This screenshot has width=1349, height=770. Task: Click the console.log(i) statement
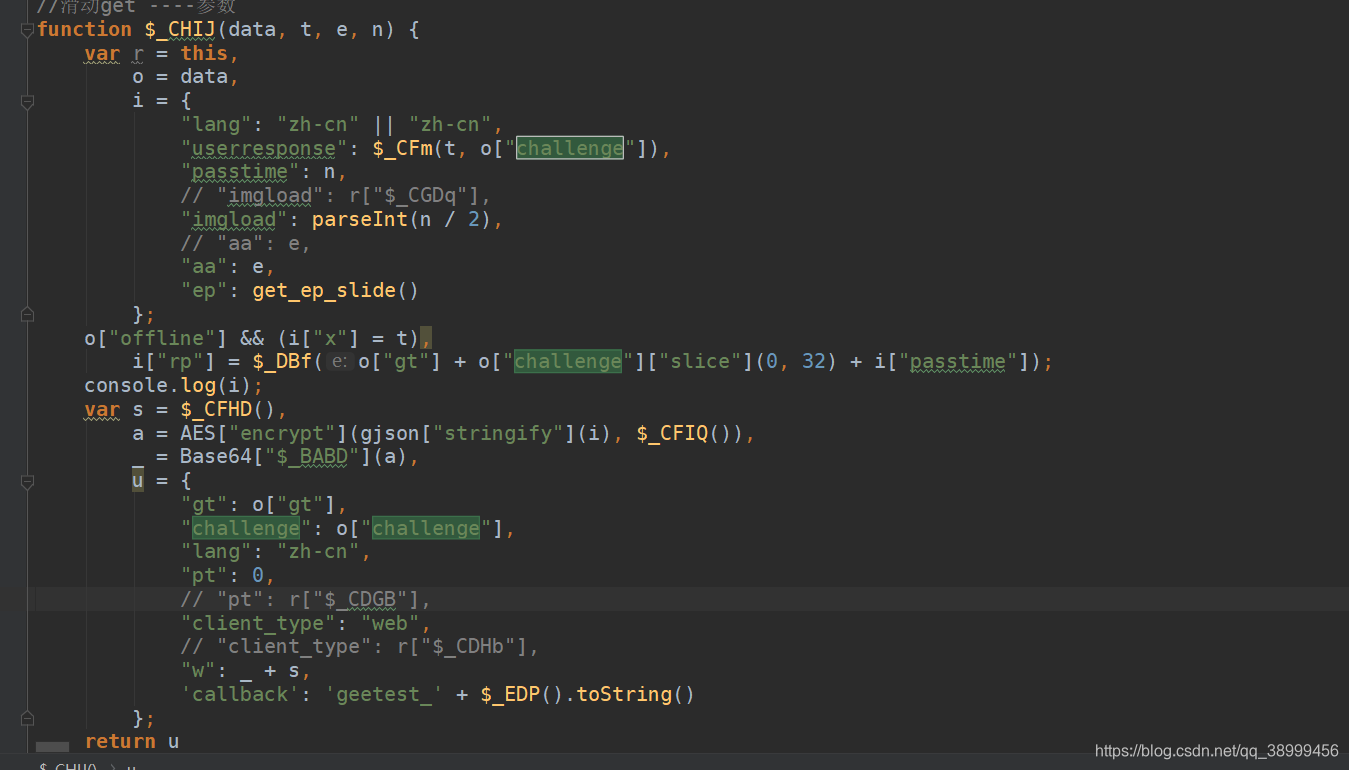tap(174, 386)
